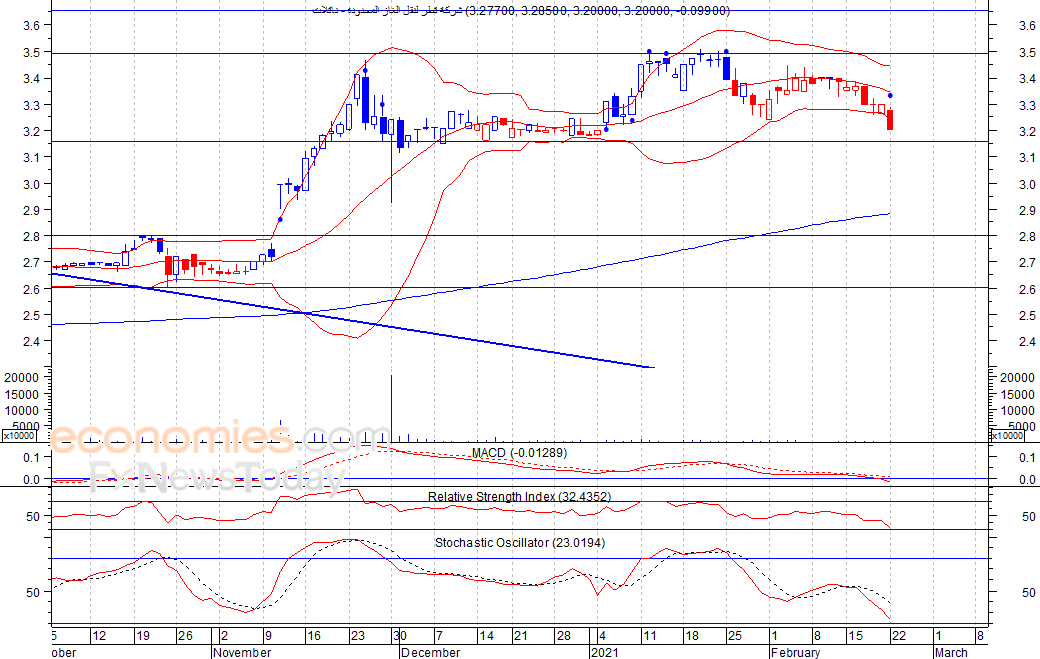1040x659 pixels.
Task: Click the 0.1 MACD scale label on right axis
Action: (1027, 457)
